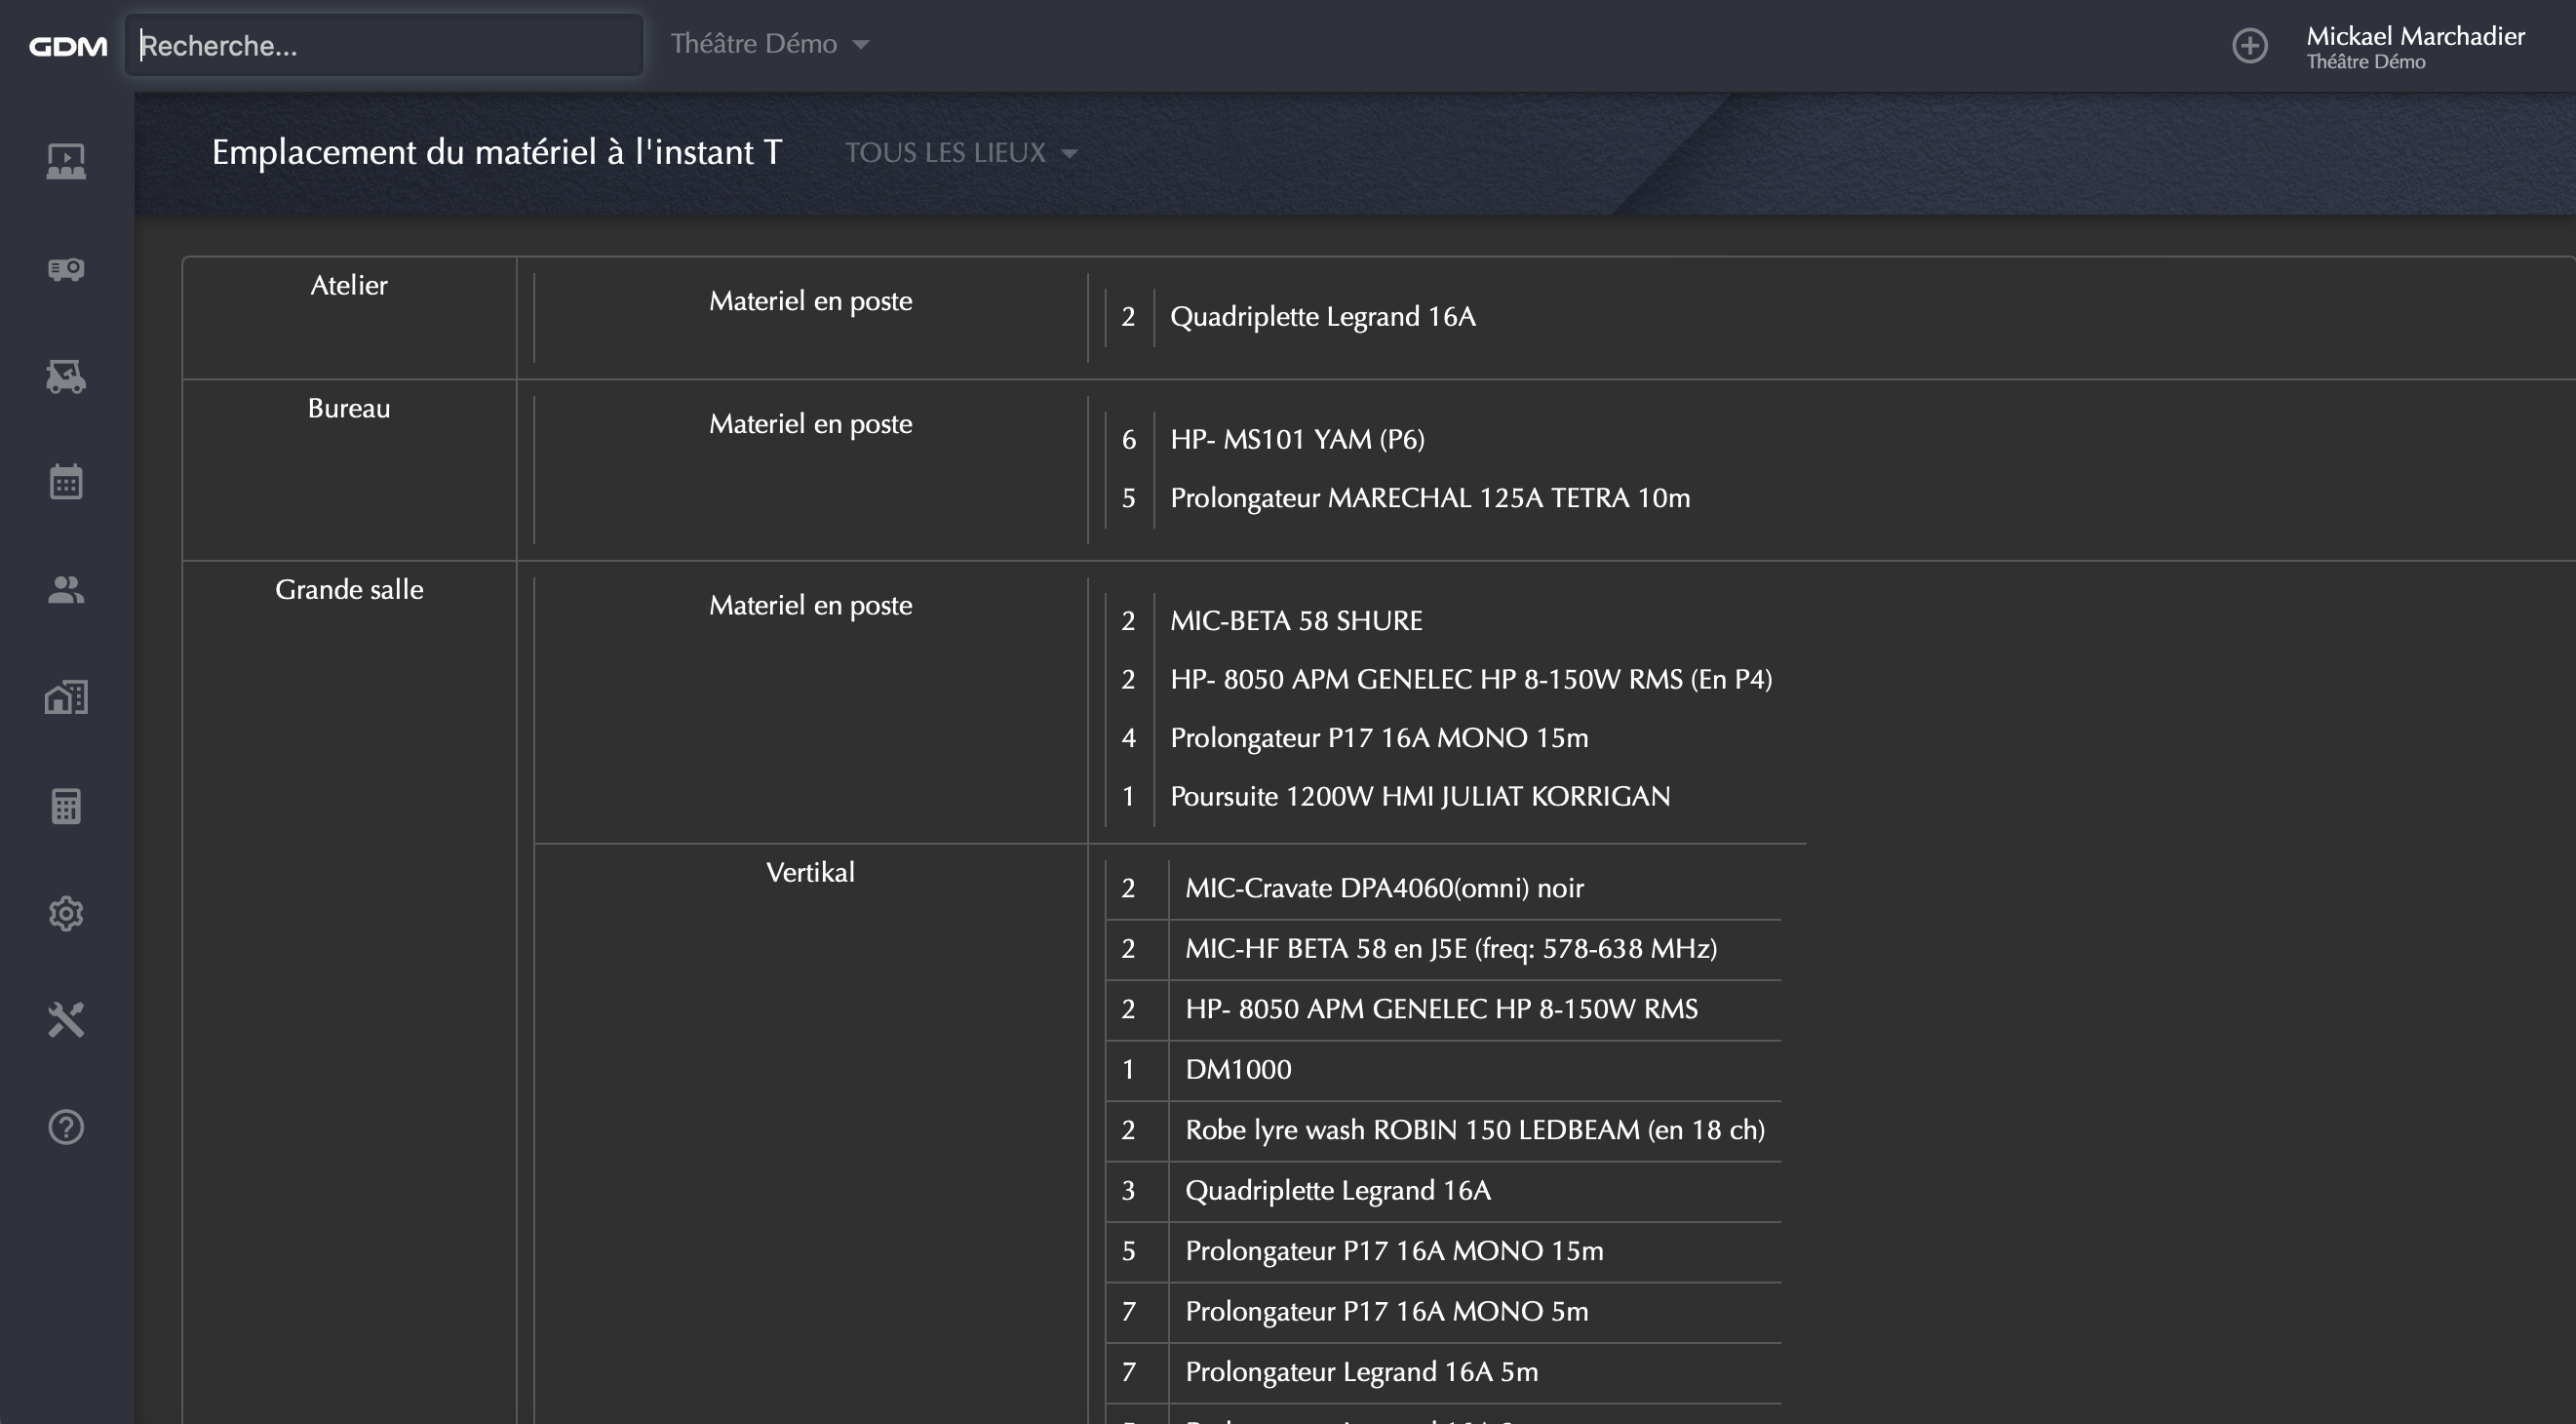Select Prolongateur P17 16A MONO 15m in Materiel en poste
Image resolution: width=2576 pixels, height=1424 pixels.
[1379, 738]
